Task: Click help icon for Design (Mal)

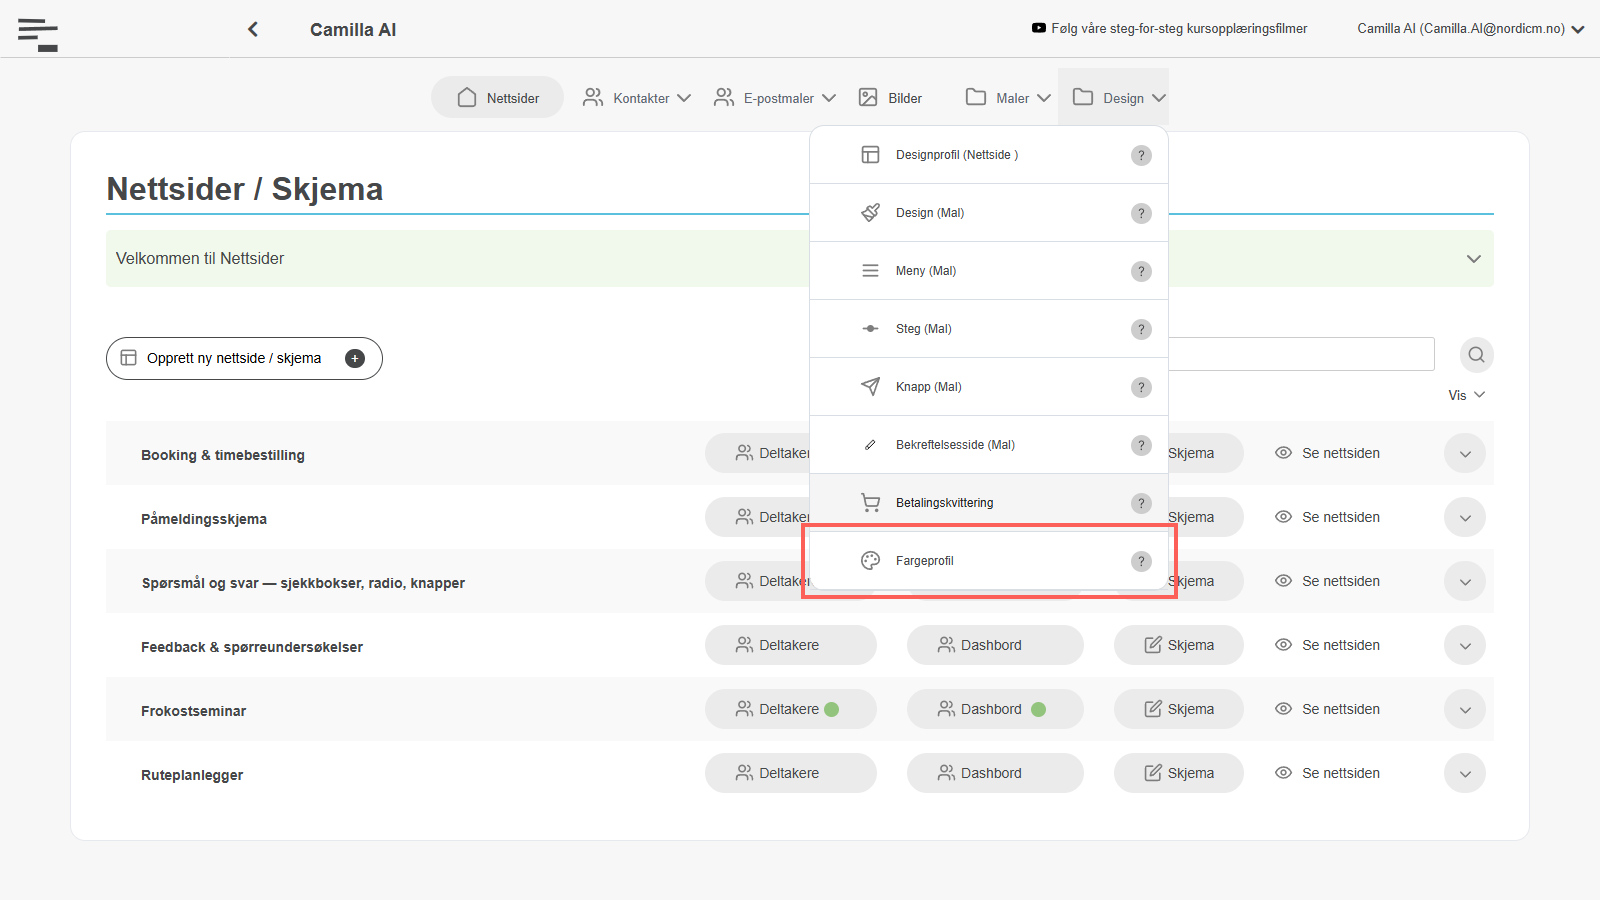Action: [x=1141, y=213]
